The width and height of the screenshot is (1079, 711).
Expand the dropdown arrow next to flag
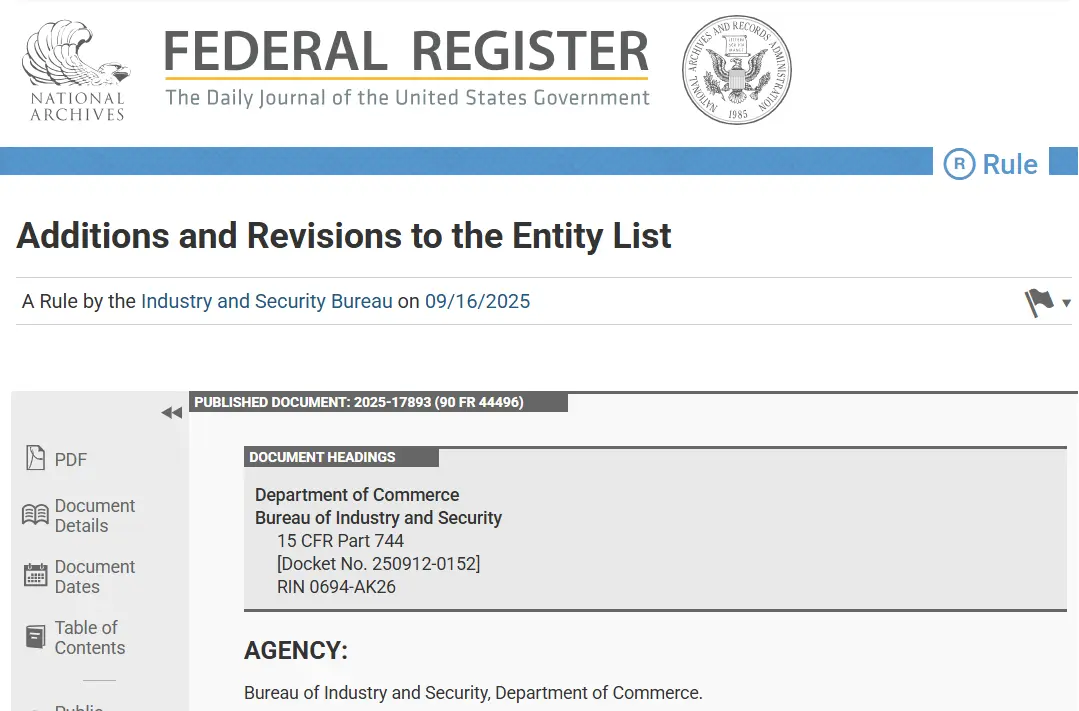(1067, 303)
